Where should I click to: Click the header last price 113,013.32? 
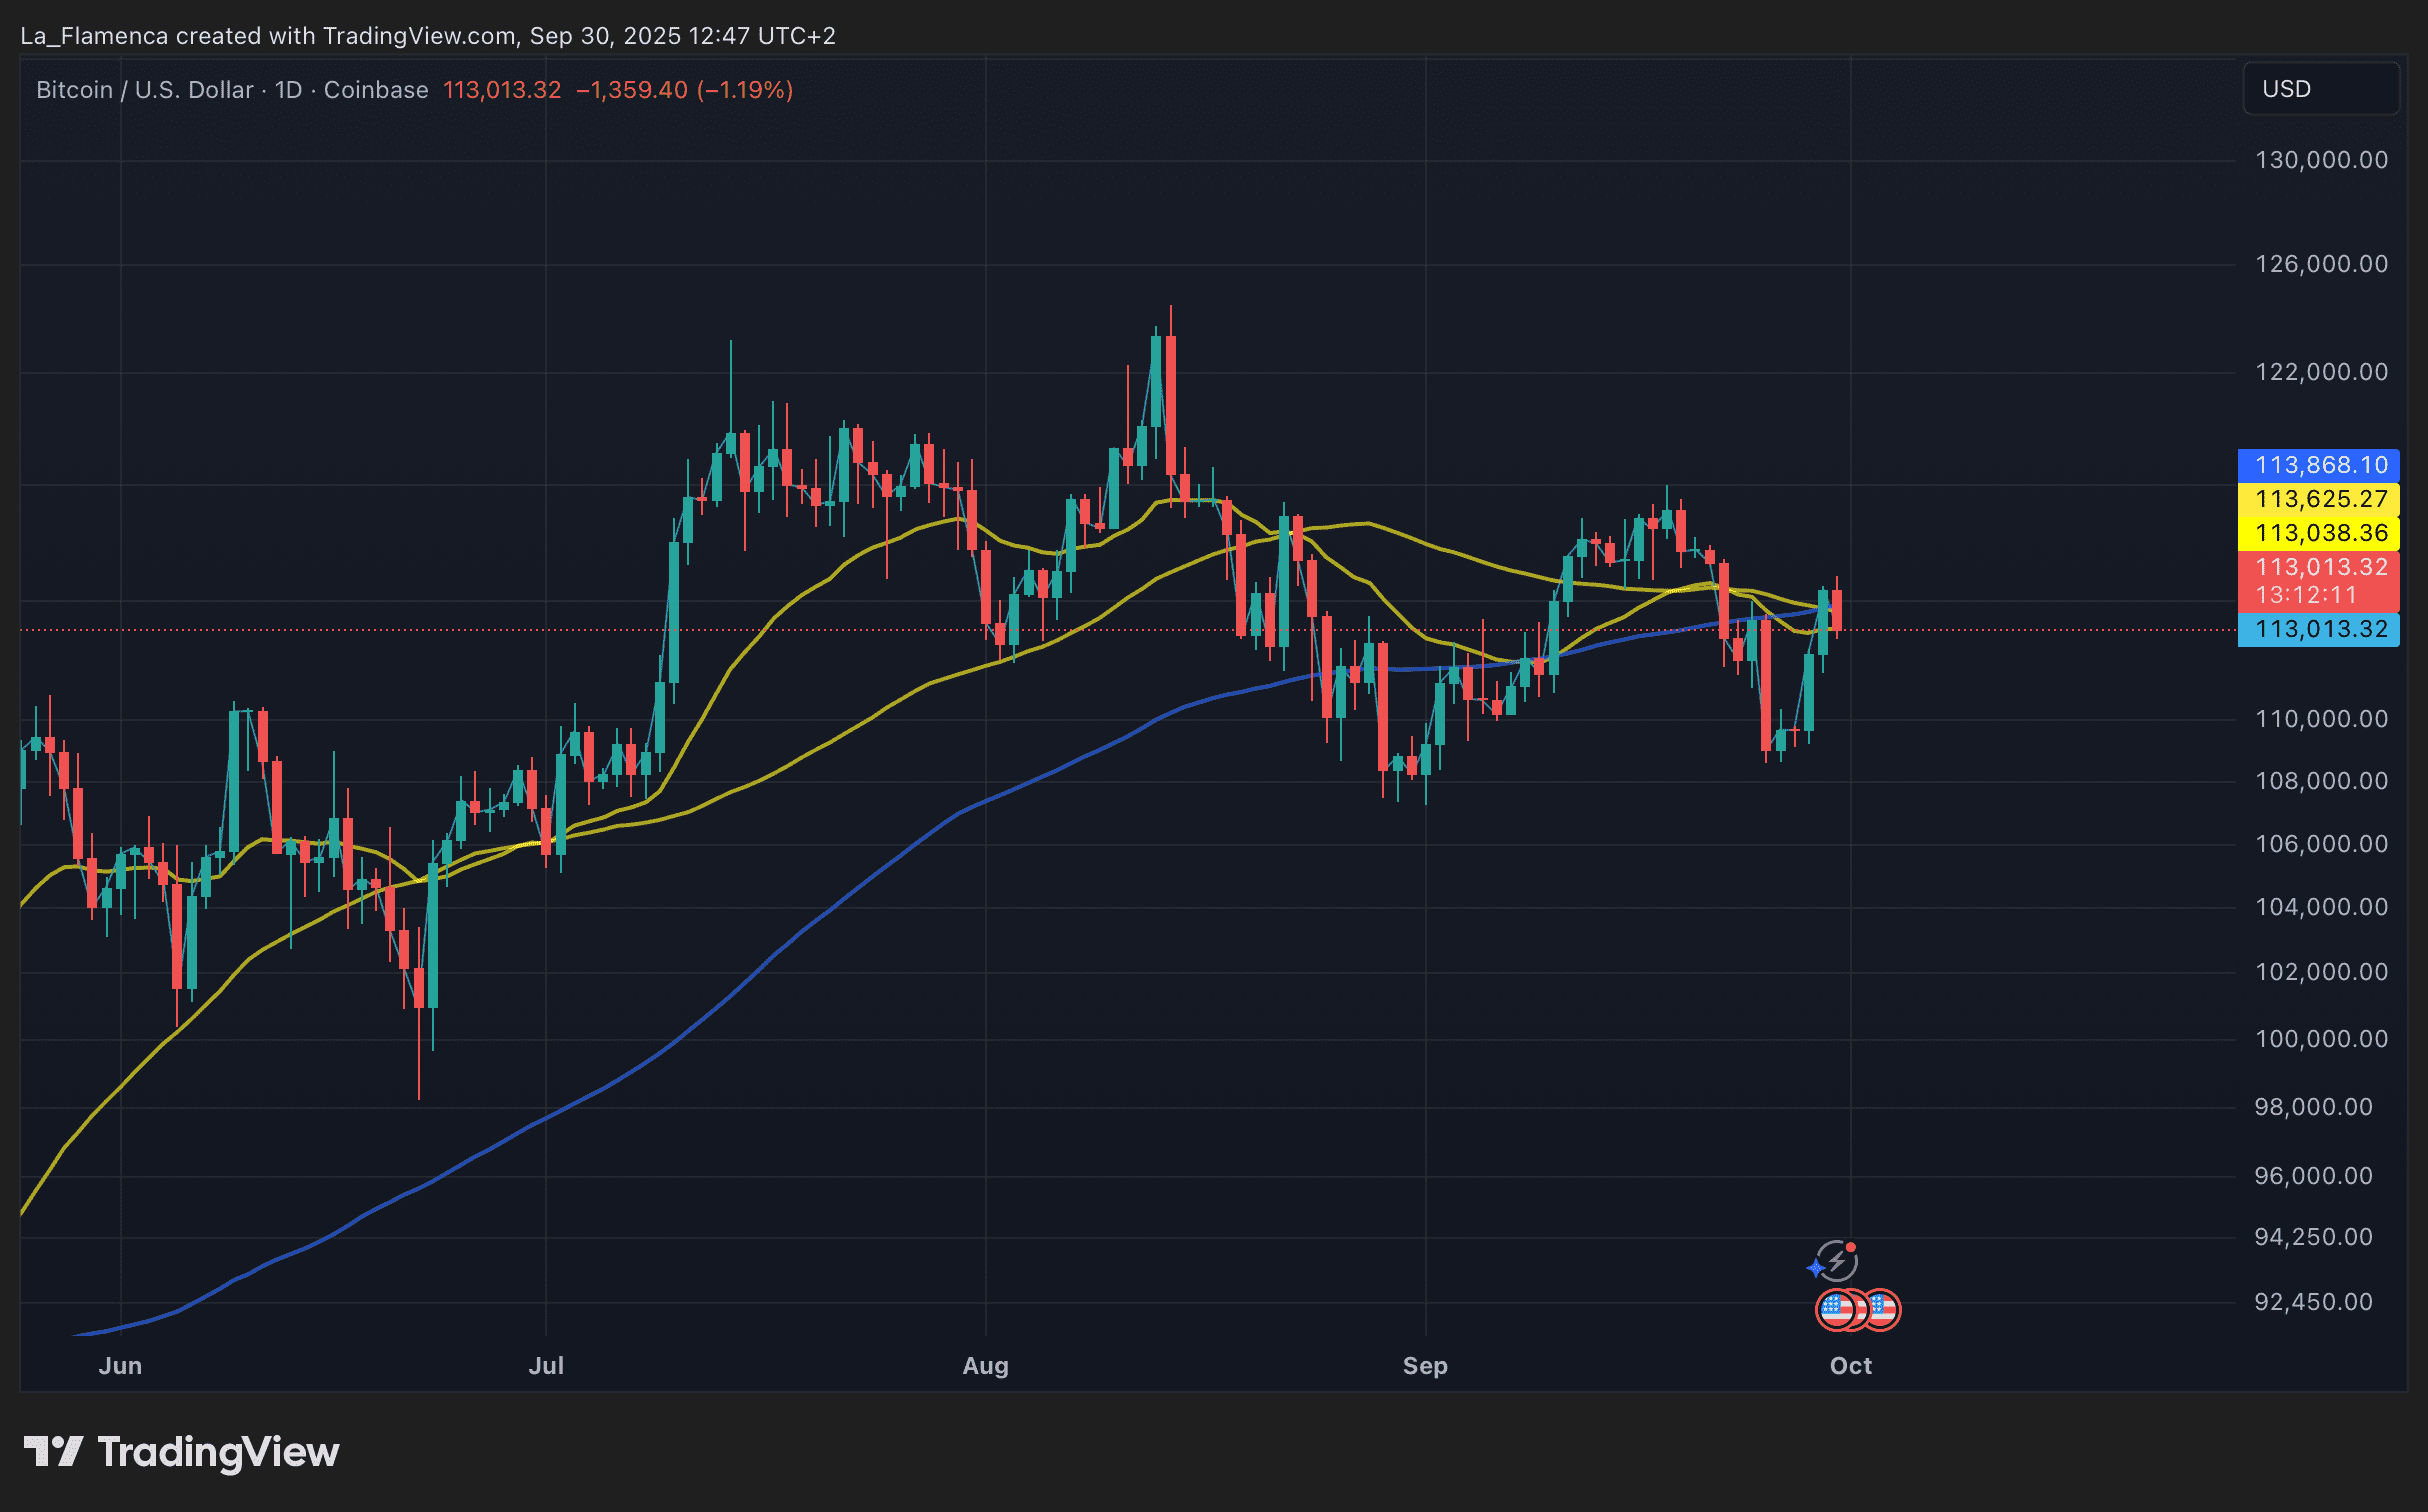coord(502,90)
